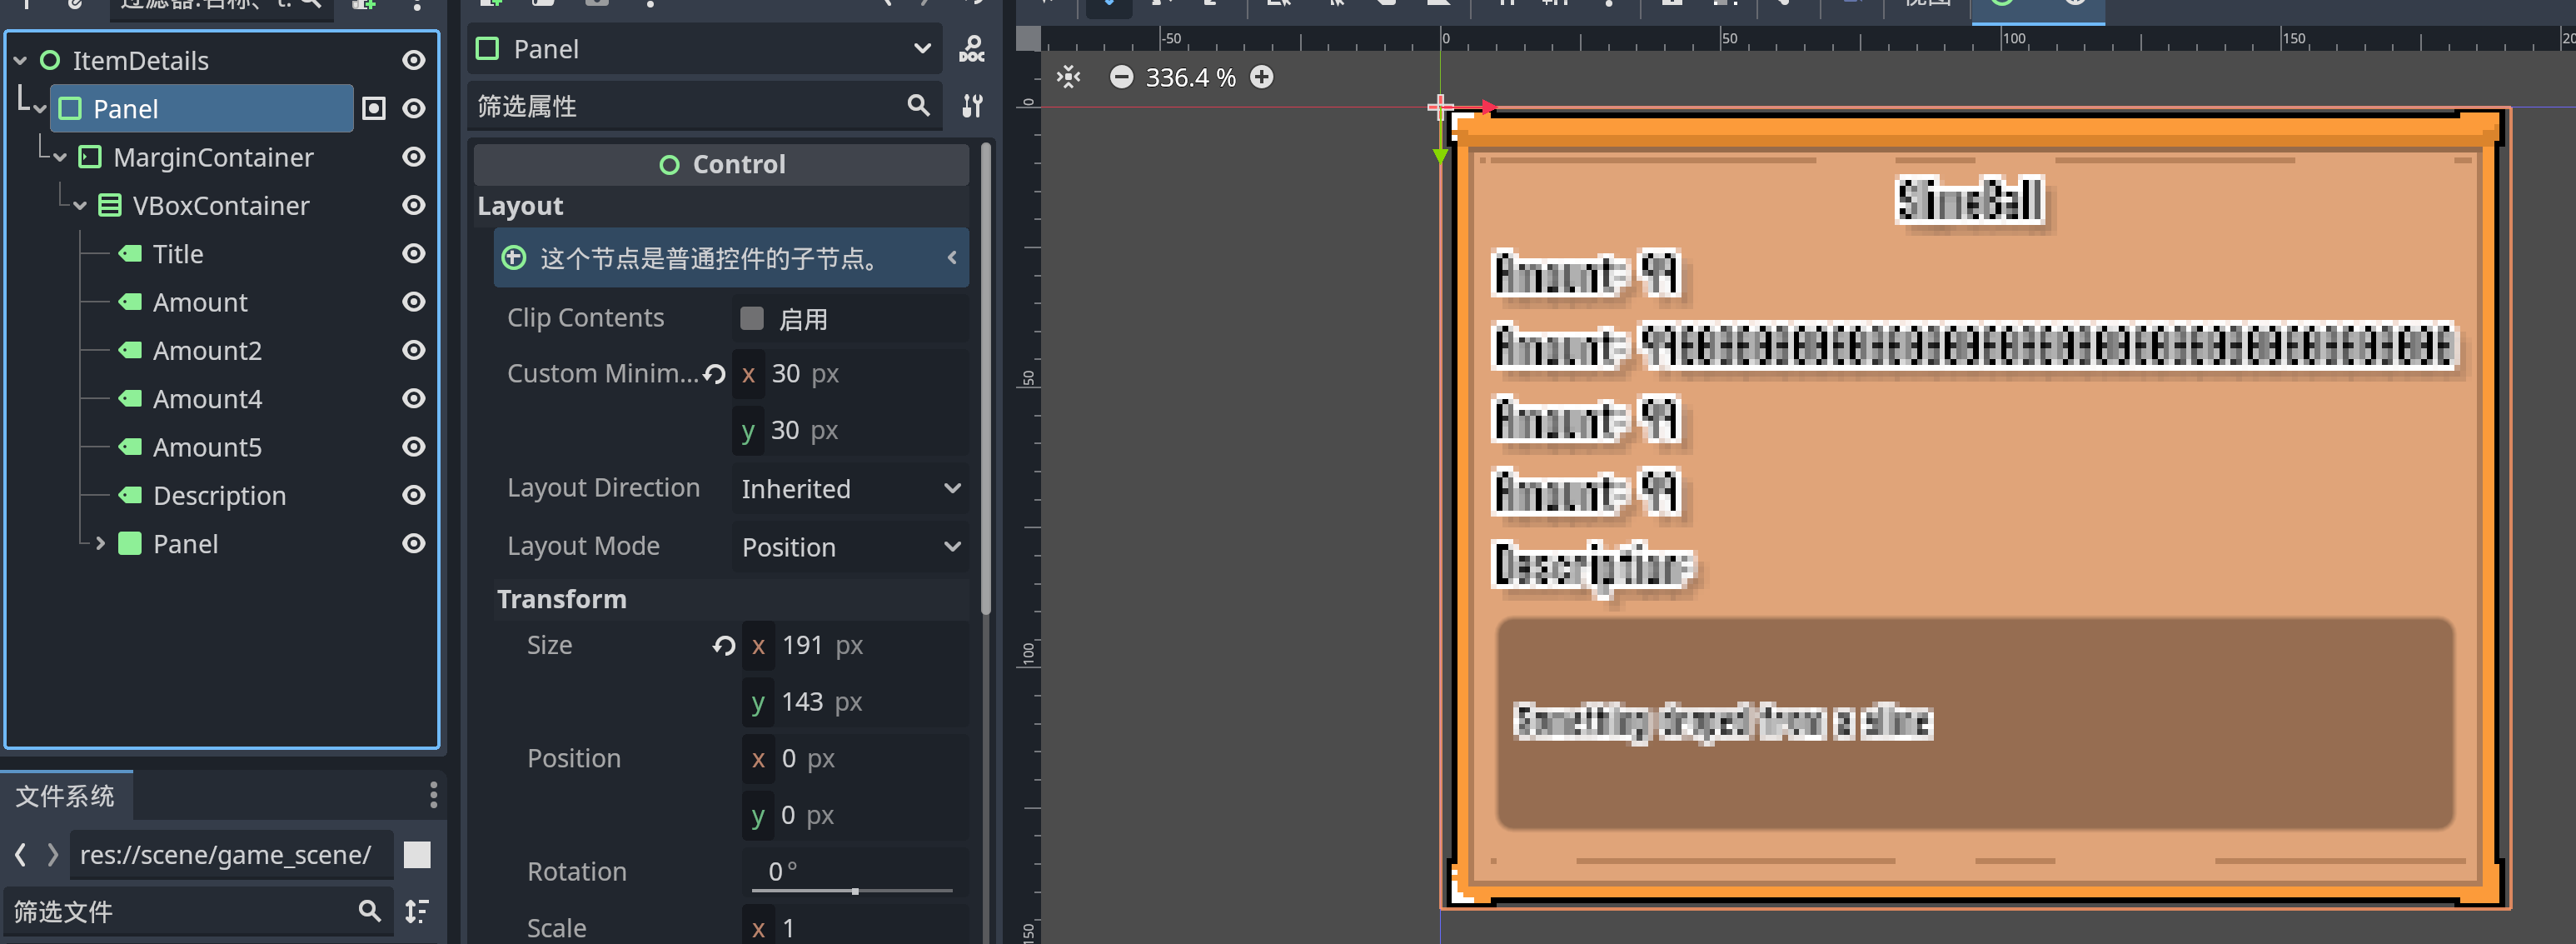Open the Panel node documentation icon
Screen dimensions: 2576x944
coord(971,49)
